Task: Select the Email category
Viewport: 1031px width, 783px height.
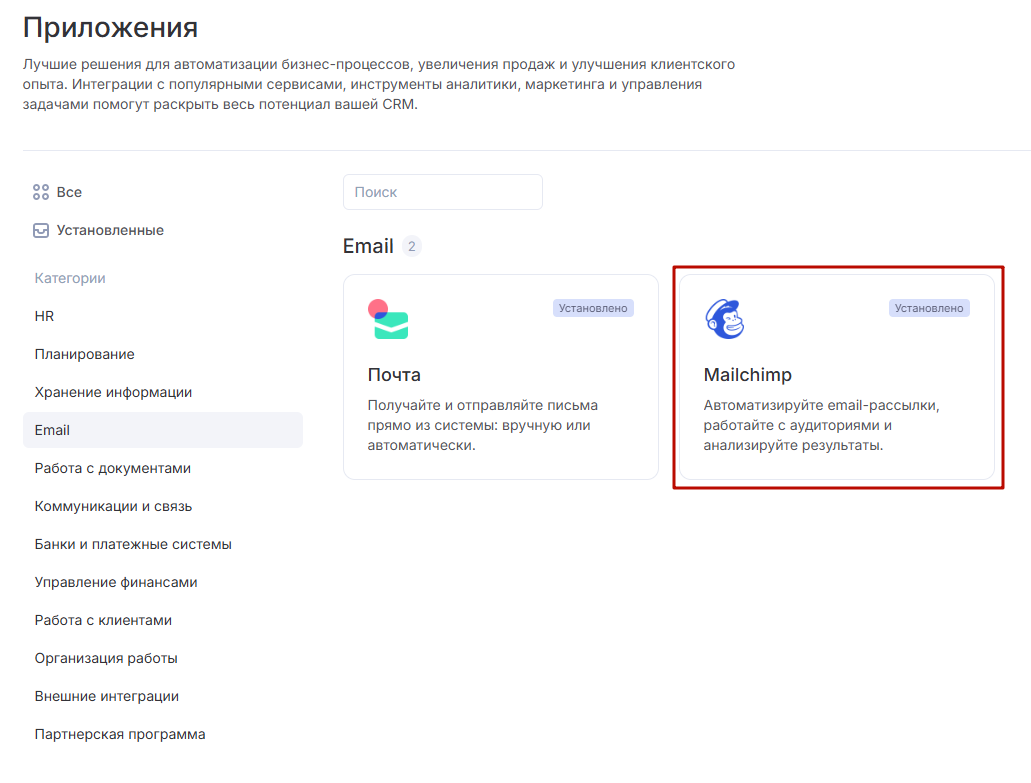Action: [x=162, y=430]
